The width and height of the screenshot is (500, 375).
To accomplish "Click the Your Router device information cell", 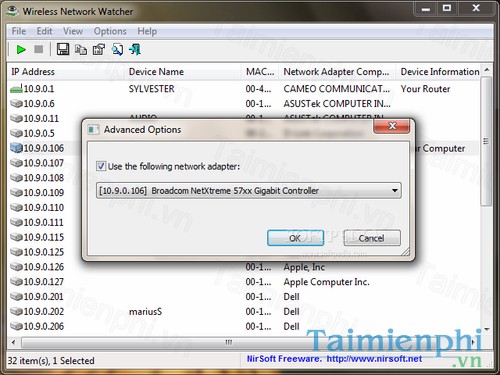I will point(425,89).
